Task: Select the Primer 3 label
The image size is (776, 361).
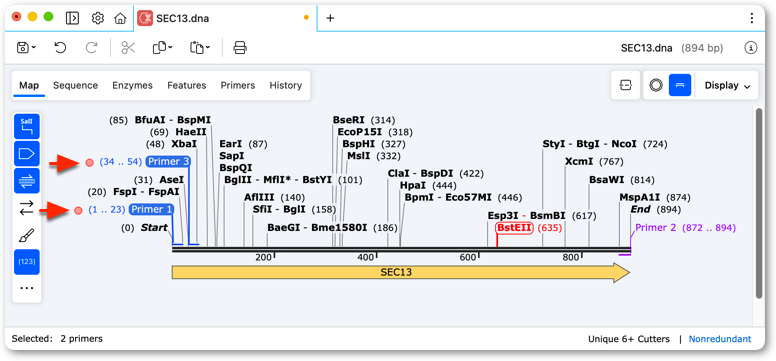Action: point(168,161)
